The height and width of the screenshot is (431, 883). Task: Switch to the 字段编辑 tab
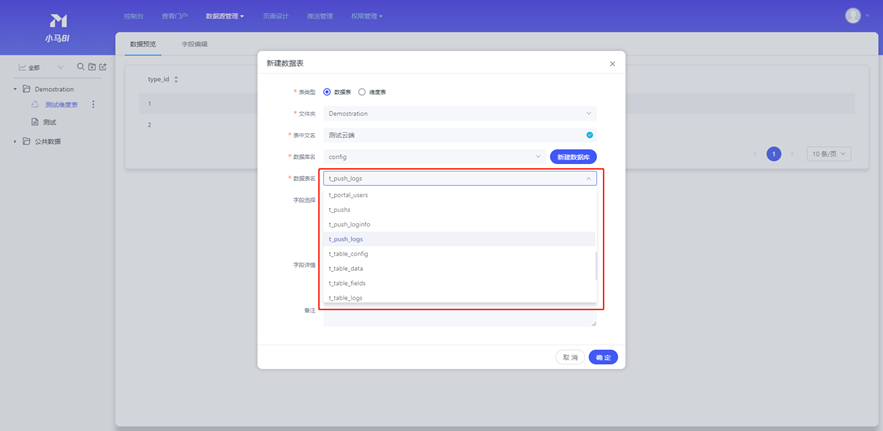tap(194, 44)
